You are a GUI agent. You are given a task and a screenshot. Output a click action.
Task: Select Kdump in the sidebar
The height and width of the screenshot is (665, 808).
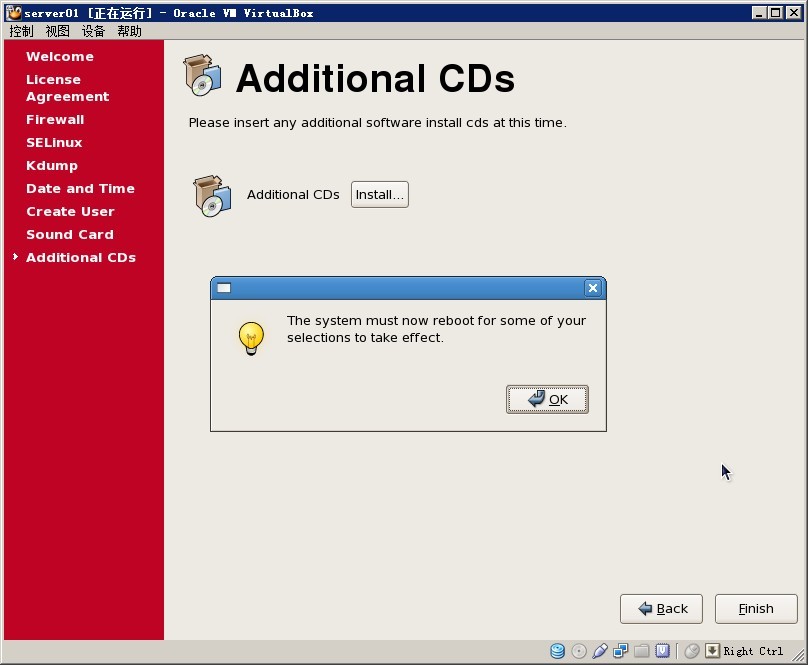pyautogui.click(x=52, y=165)
